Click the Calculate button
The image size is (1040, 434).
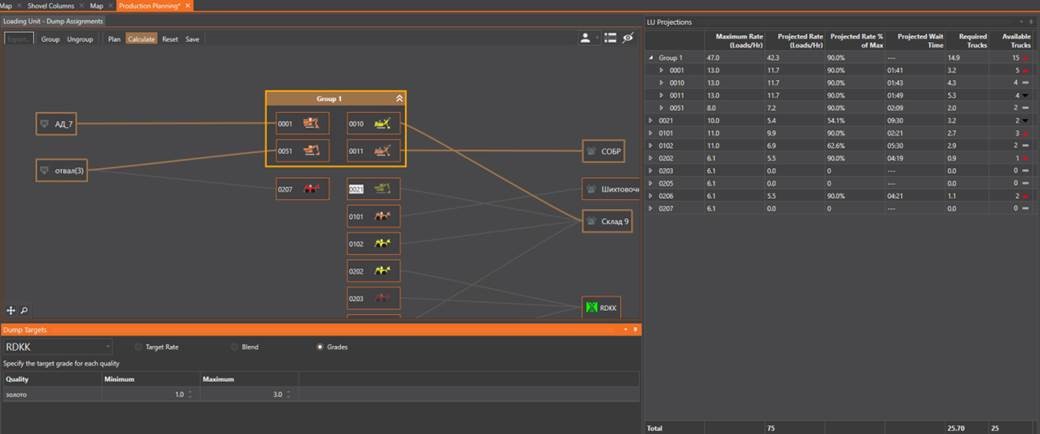point(141,39)
